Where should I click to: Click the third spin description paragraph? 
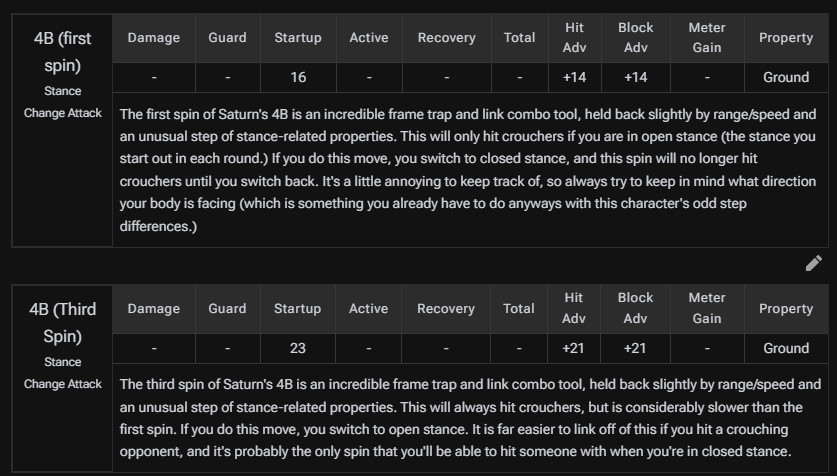click(470, 418)
